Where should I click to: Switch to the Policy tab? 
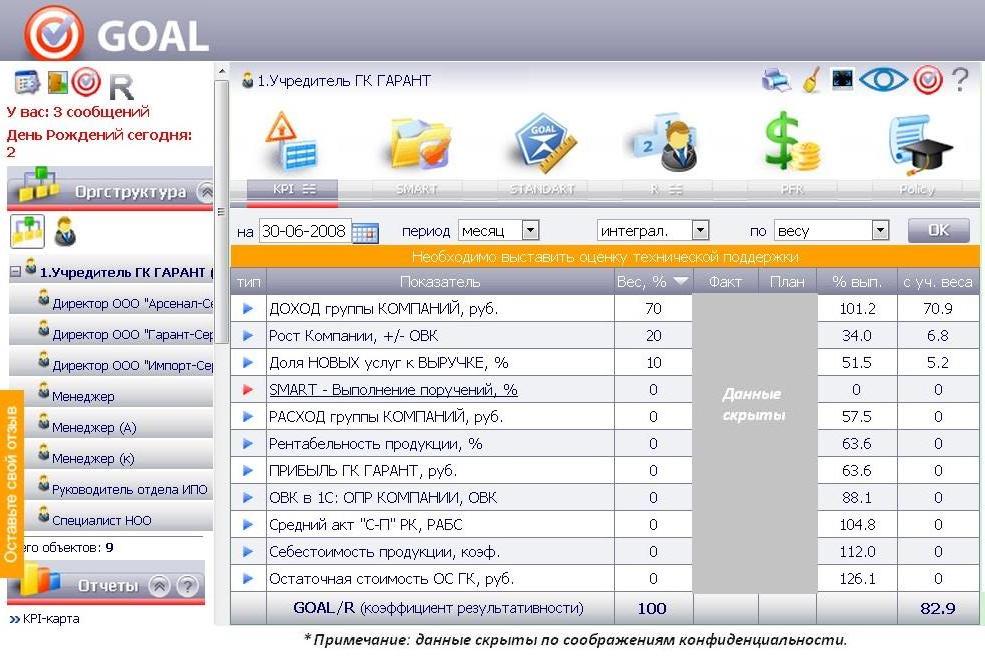click(x=917, y=189)
